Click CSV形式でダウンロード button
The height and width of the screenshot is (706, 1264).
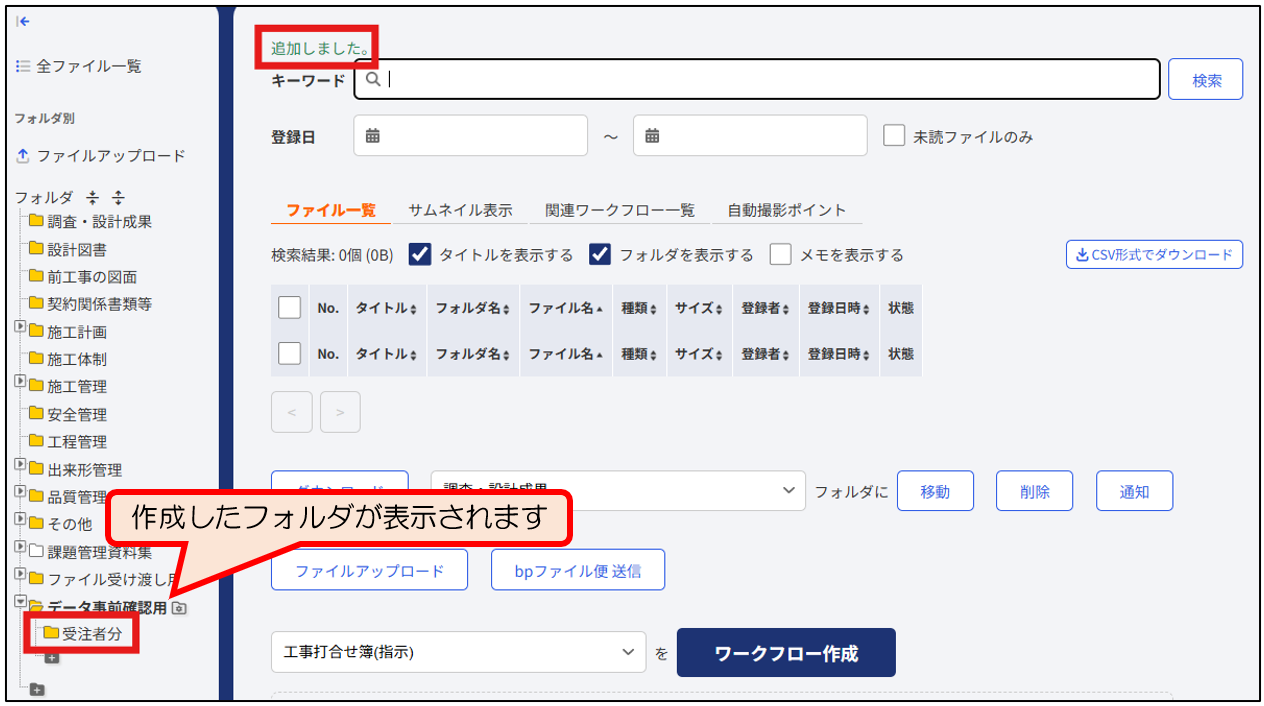pos(1154,255)
